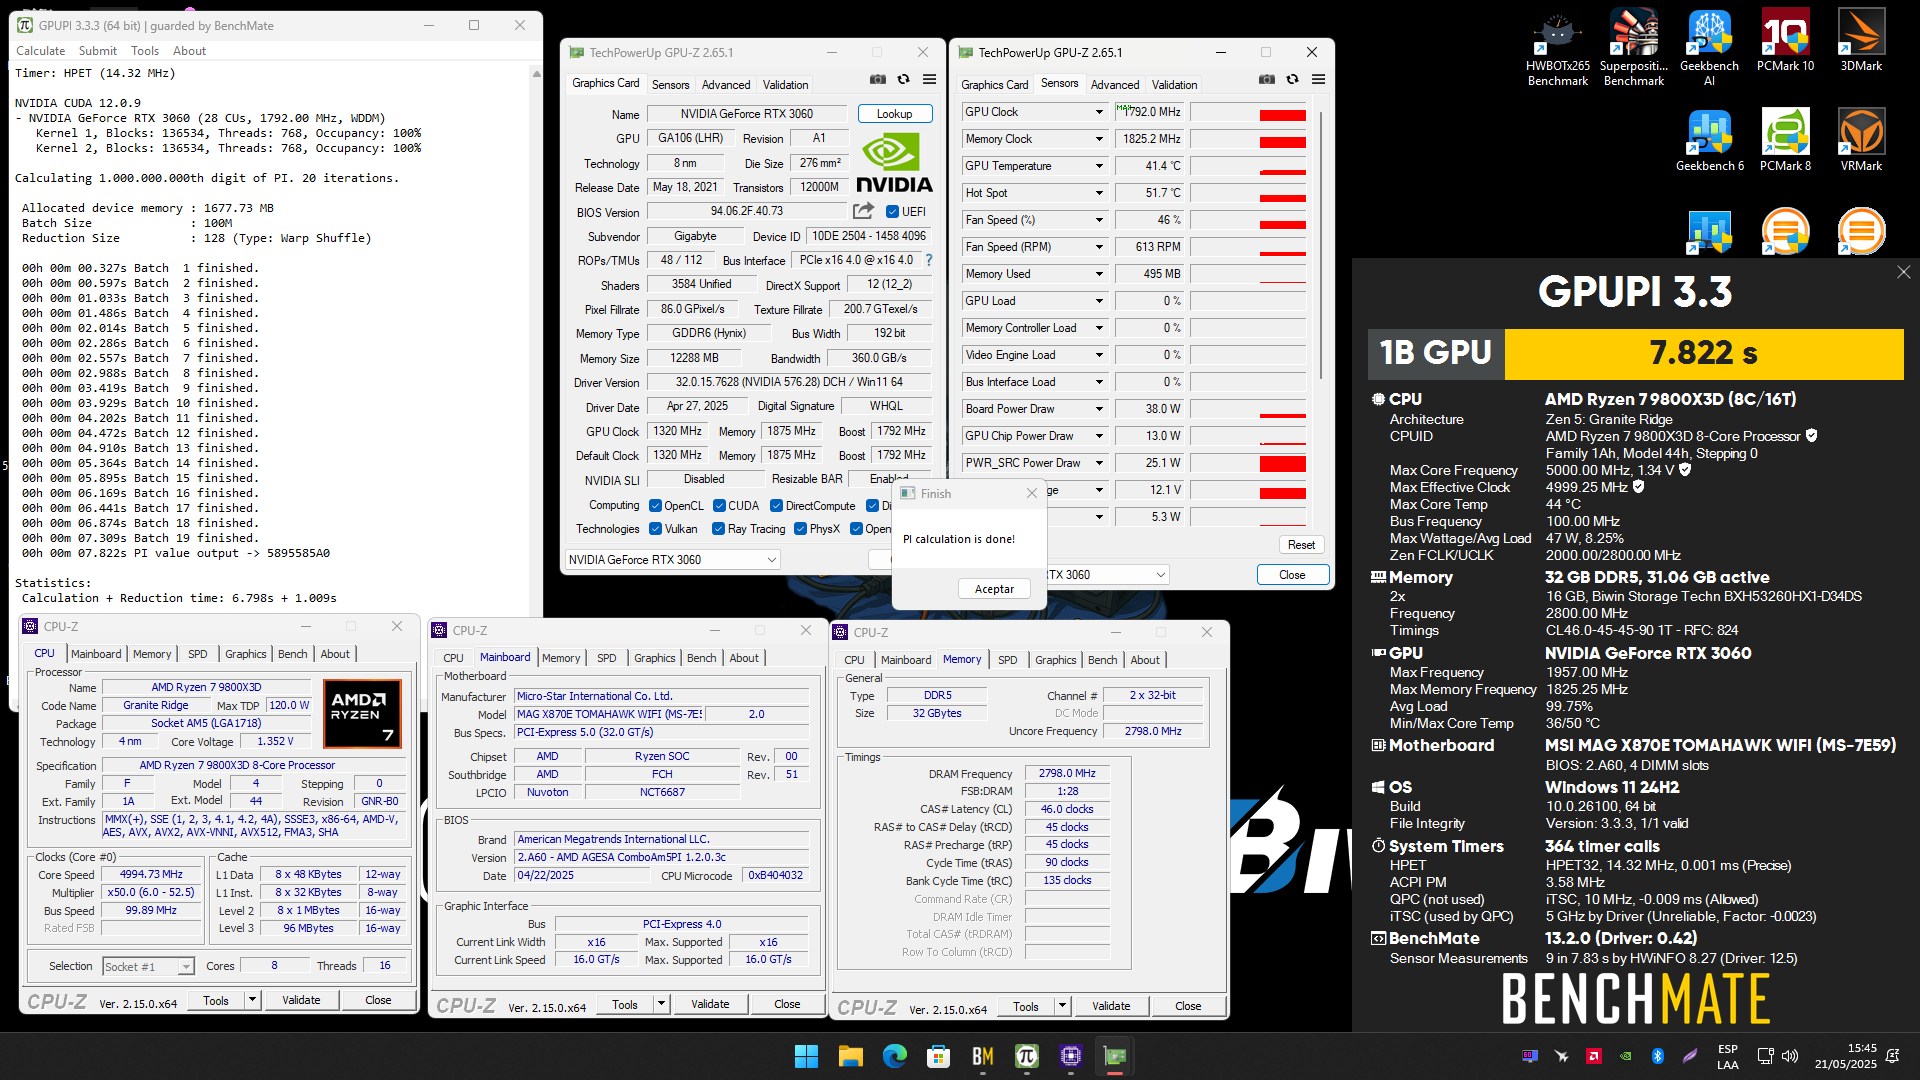Open the Tools dropdown arrow in CPU-Z Mainboard window
The width and height of the screenshot is (1920, 1080).
pos(661,1004)
